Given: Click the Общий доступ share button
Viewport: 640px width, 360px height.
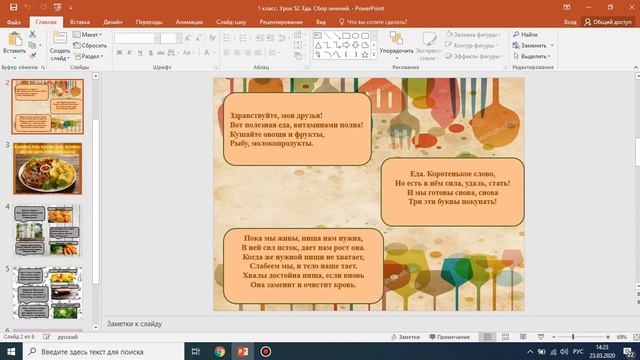Looking at the screenshot, I should 608,22.
